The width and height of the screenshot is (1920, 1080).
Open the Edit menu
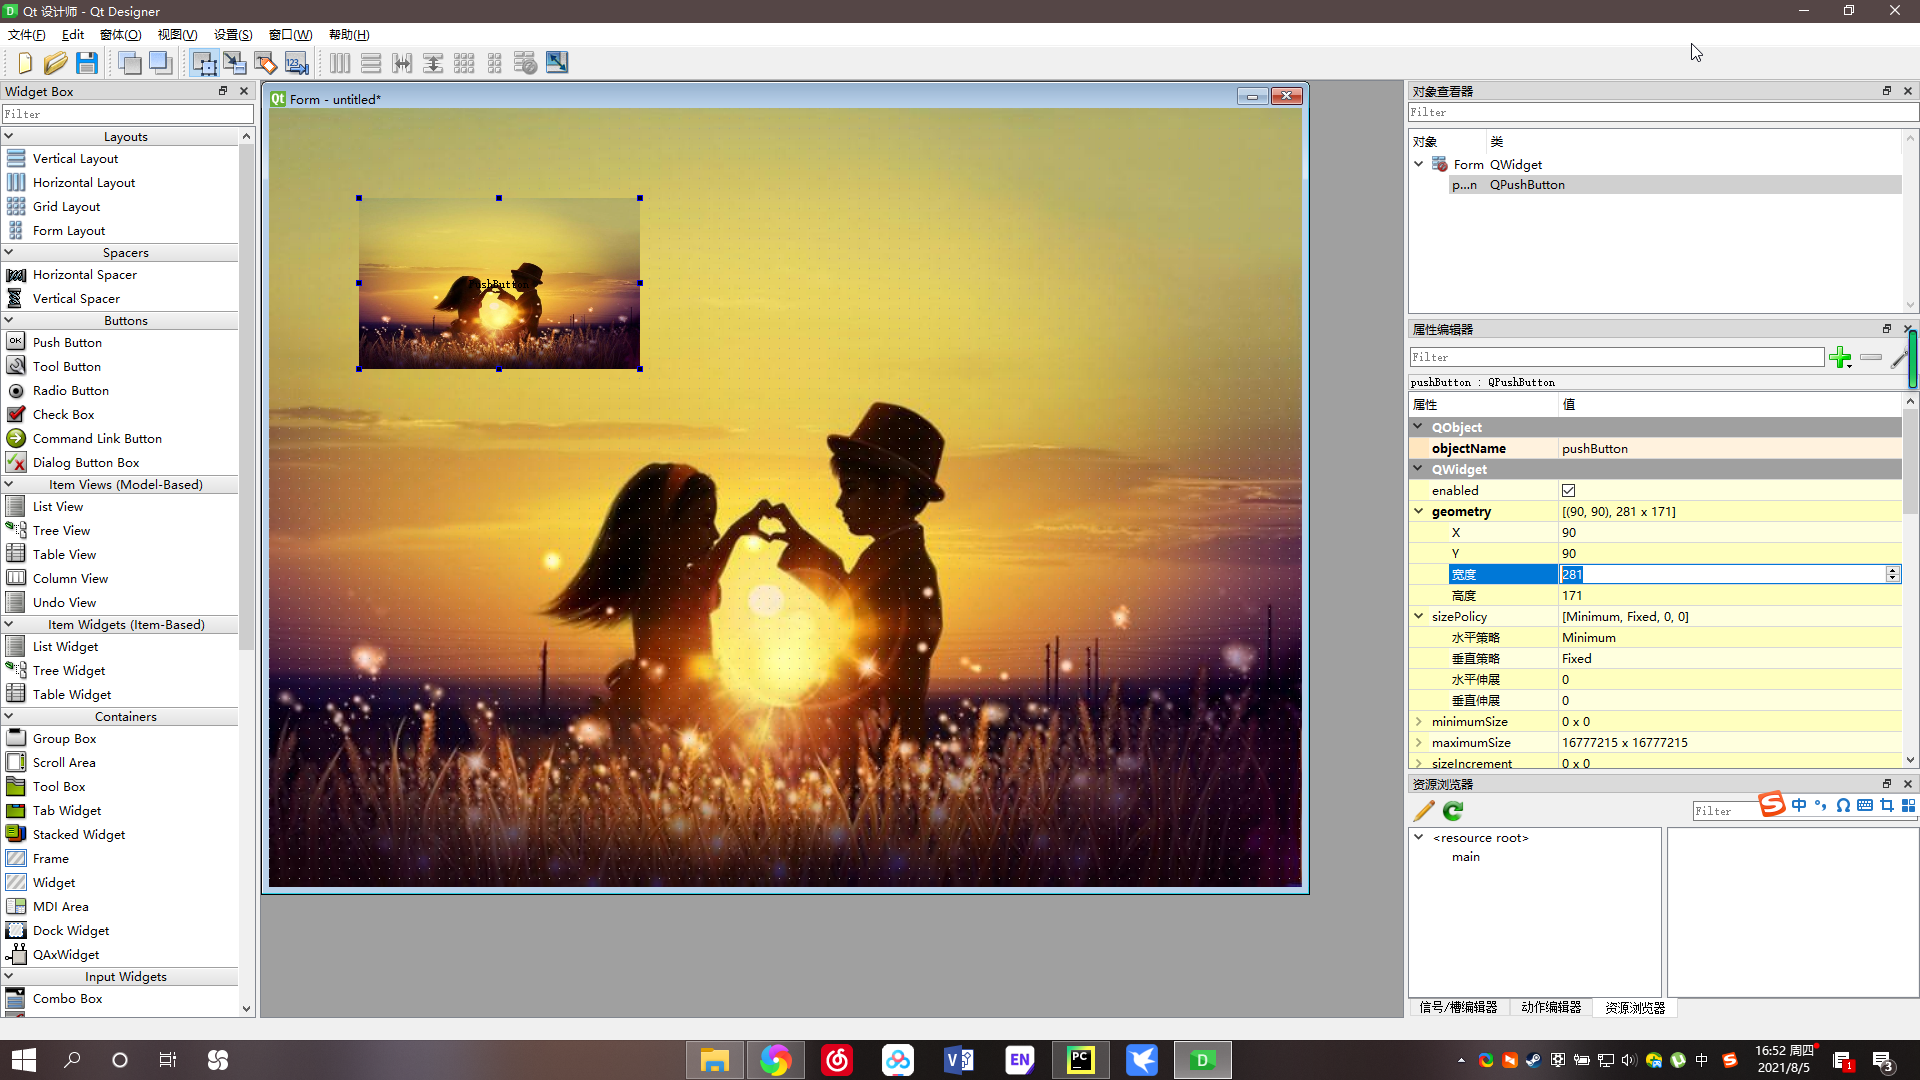point(73,35)
